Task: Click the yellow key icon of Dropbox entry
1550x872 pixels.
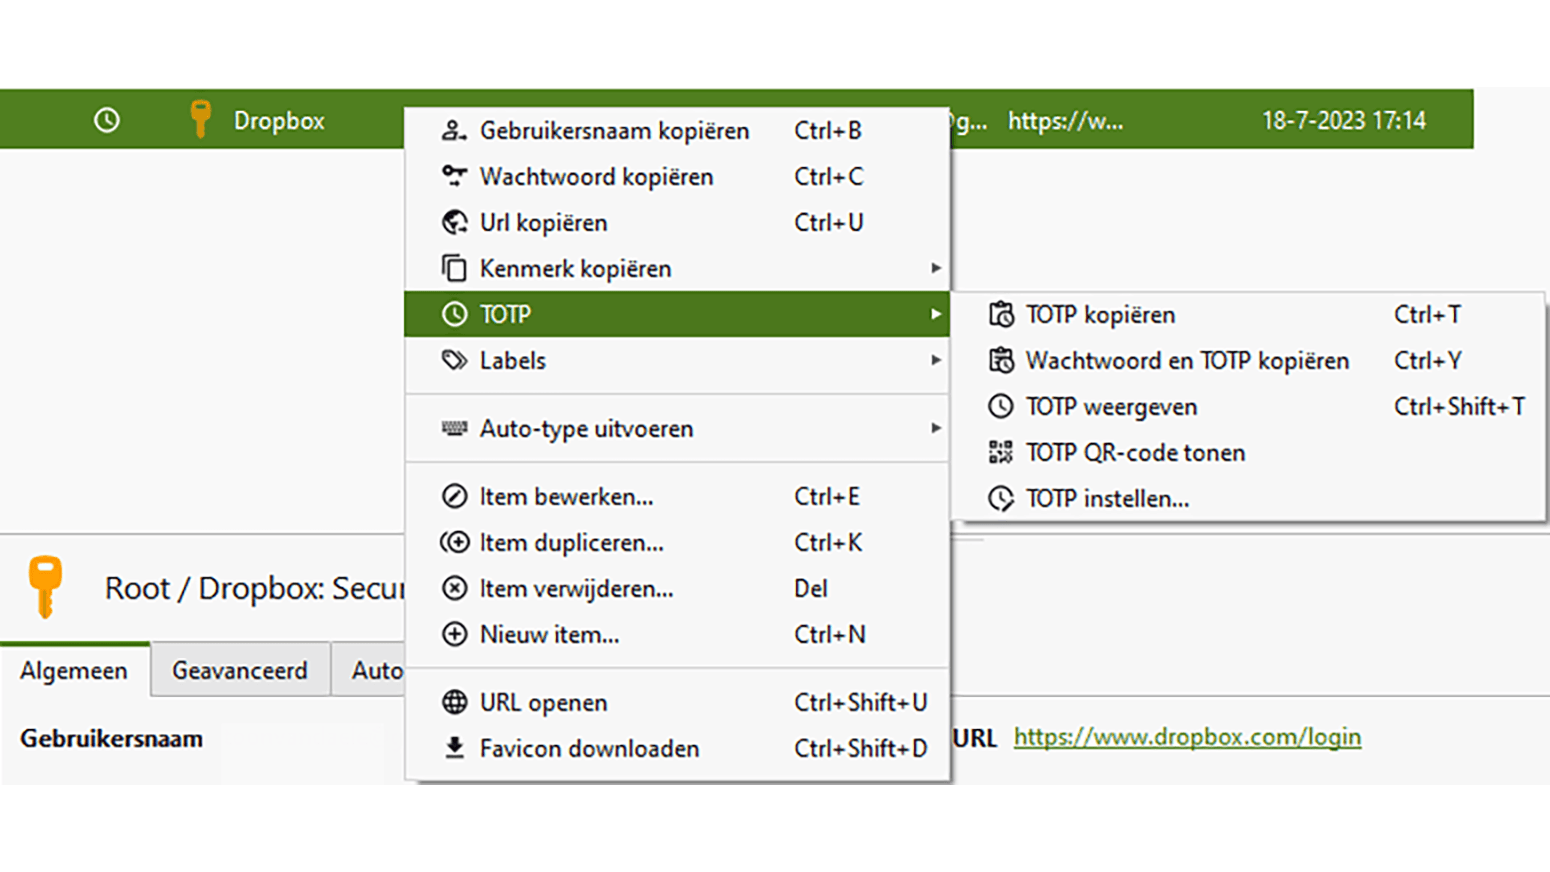Action: (x=200, y=120)
